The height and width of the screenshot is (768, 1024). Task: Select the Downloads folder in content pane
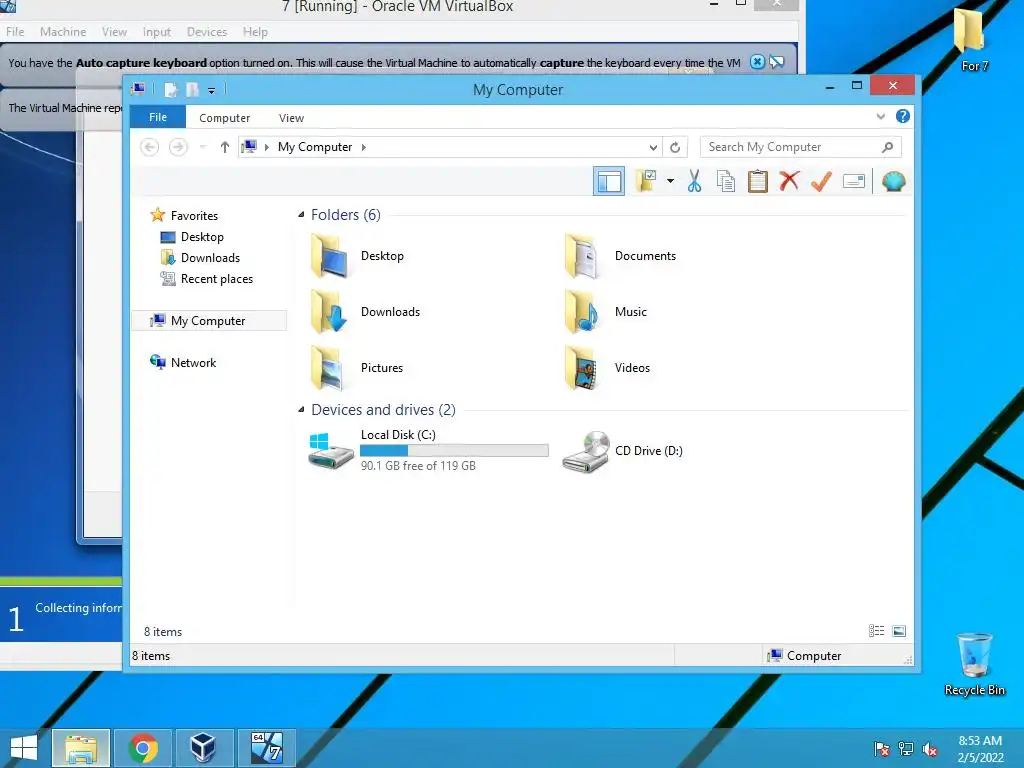(x=366, y=312)
